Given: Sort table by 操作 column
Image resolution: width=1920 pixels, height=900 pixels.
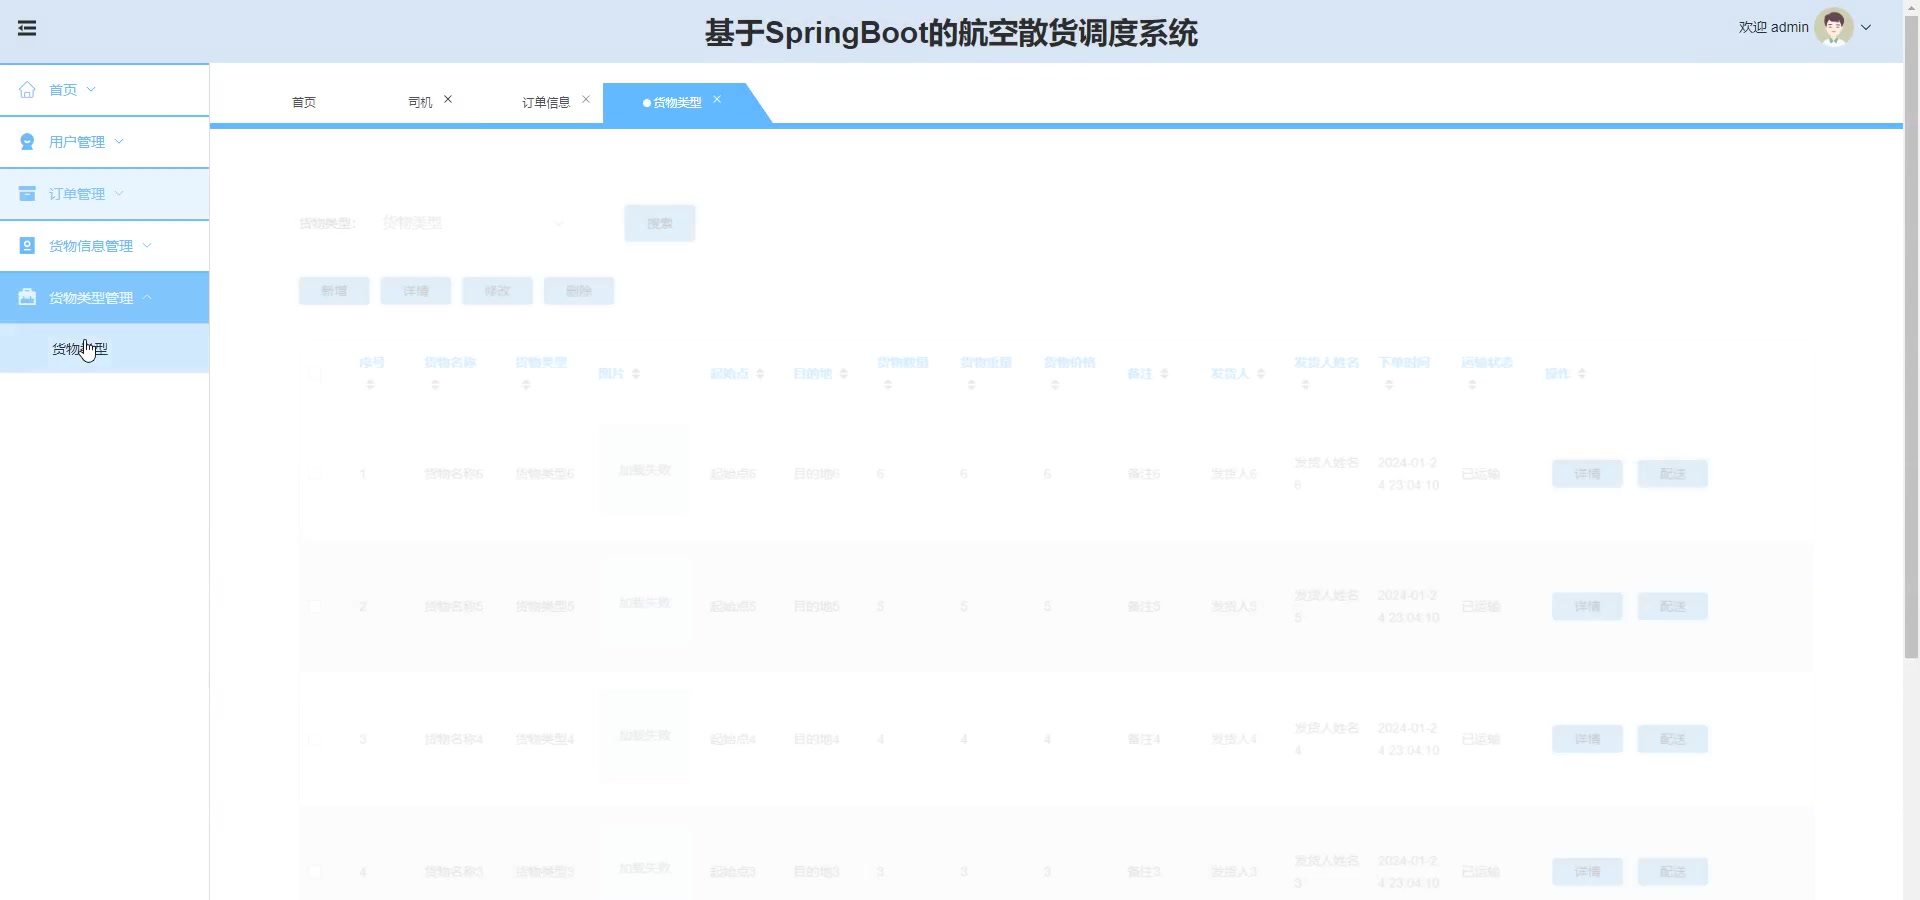Looking at the screenshot, I should click(x=1582, y=374).
